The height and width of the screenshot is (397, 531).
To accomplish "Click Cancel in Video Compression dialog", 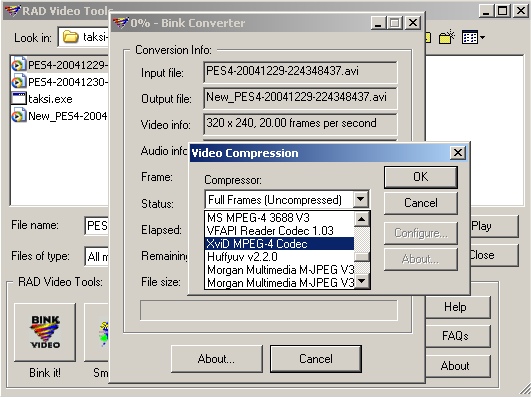I will pos(421,203).
